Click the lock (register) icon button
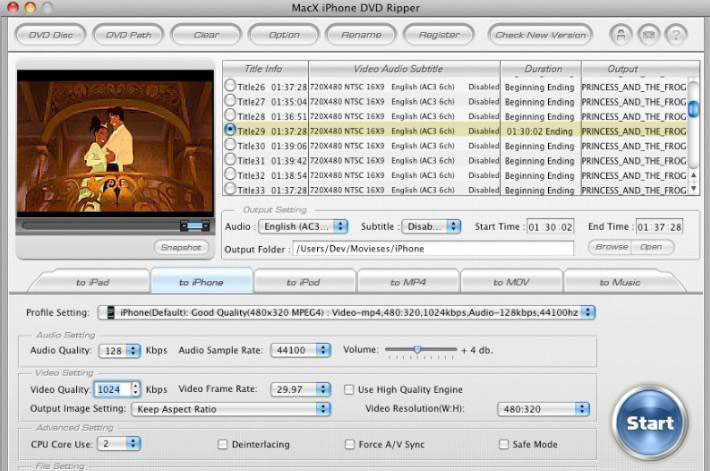 click(621, 35)
